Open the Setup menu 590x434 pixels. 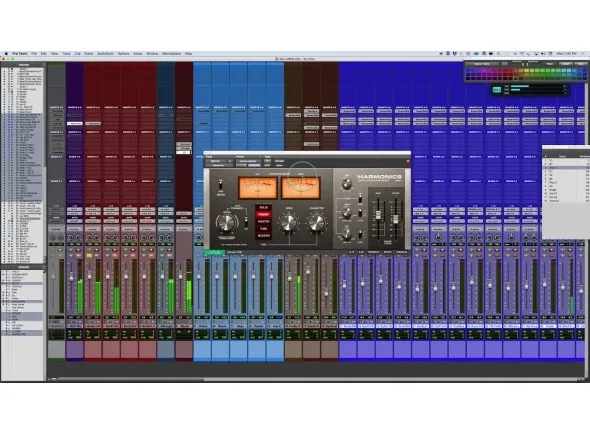tap(138, 54)
